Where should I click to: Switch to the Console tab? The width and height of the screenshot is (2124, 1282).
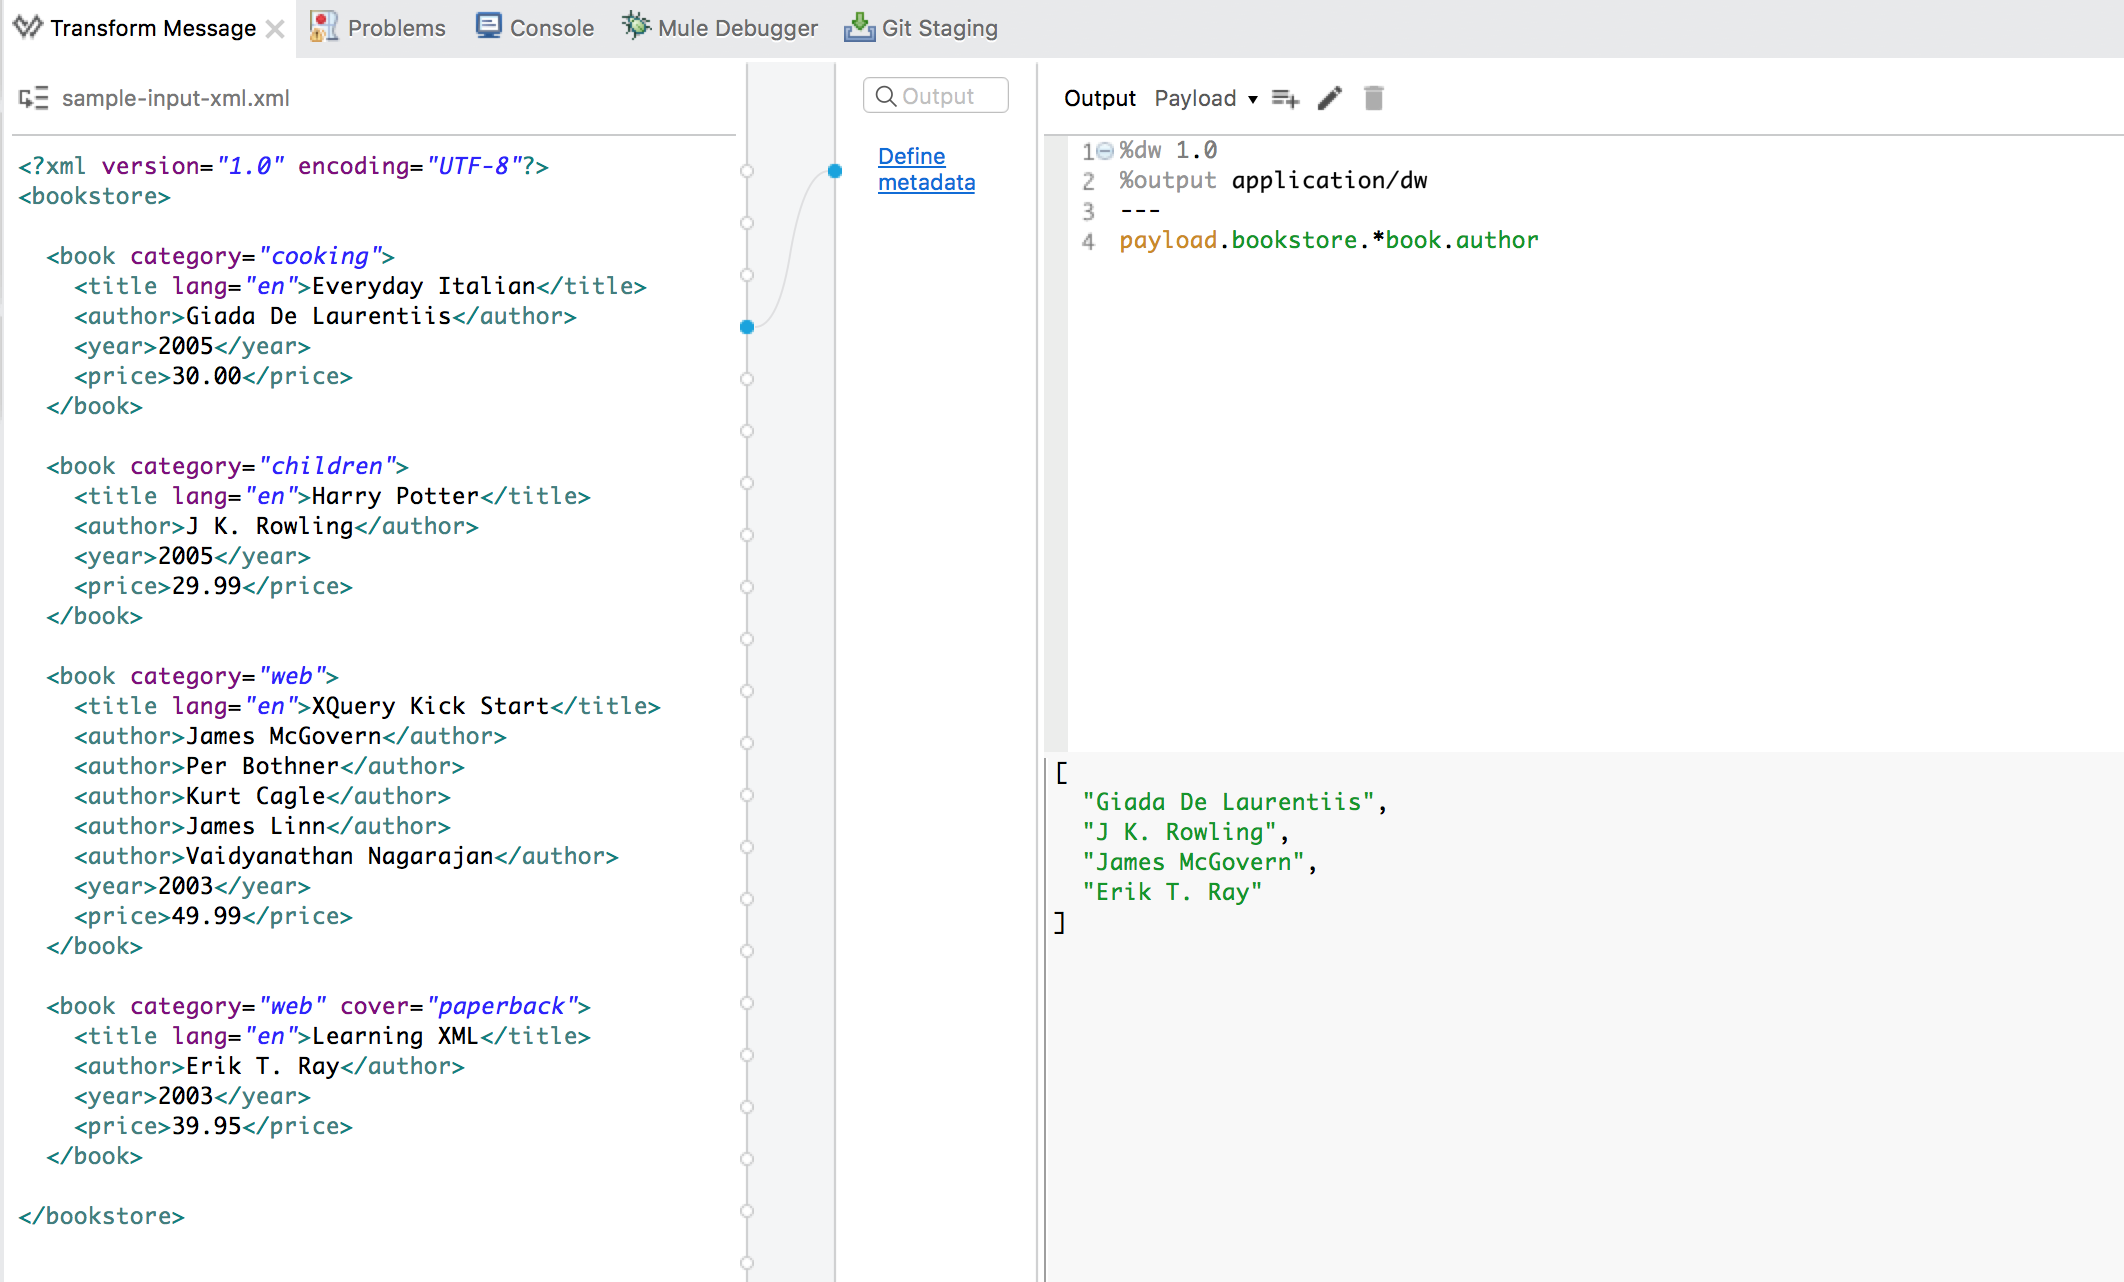point(551,28)
